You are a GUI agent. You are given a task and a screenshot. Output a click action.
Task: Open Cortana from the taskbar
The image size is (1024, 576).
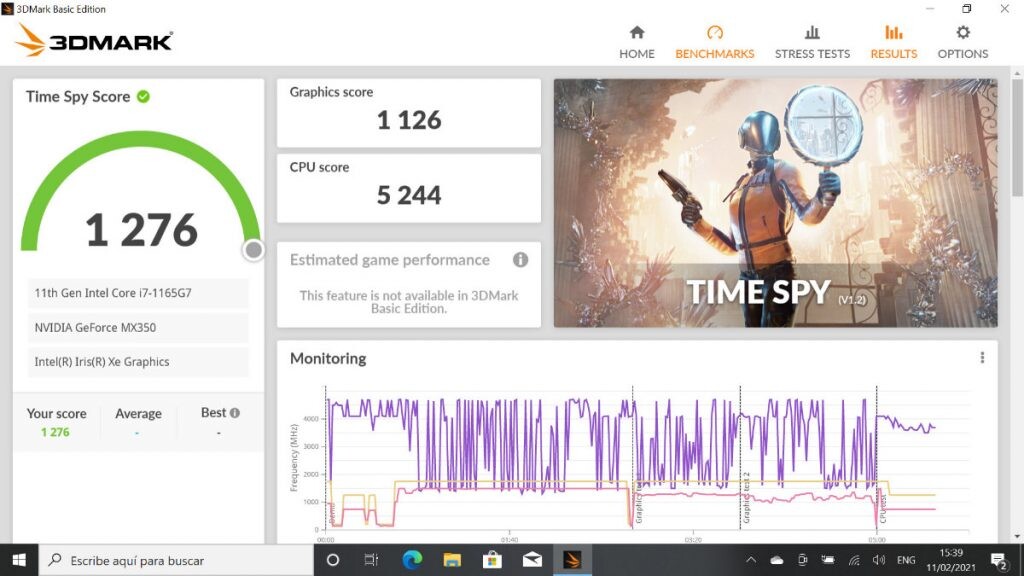[x=332, y=560]
